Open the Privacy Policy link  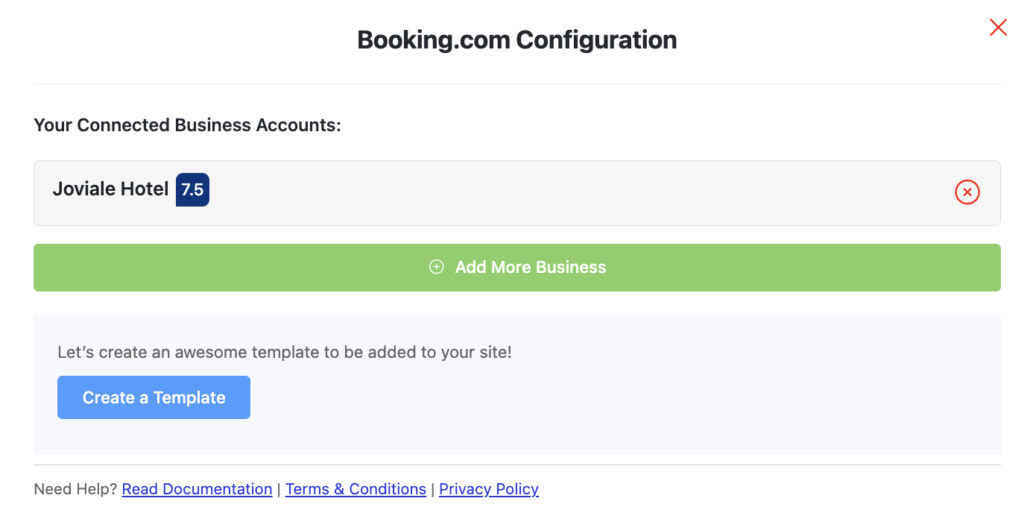(488, 489)
